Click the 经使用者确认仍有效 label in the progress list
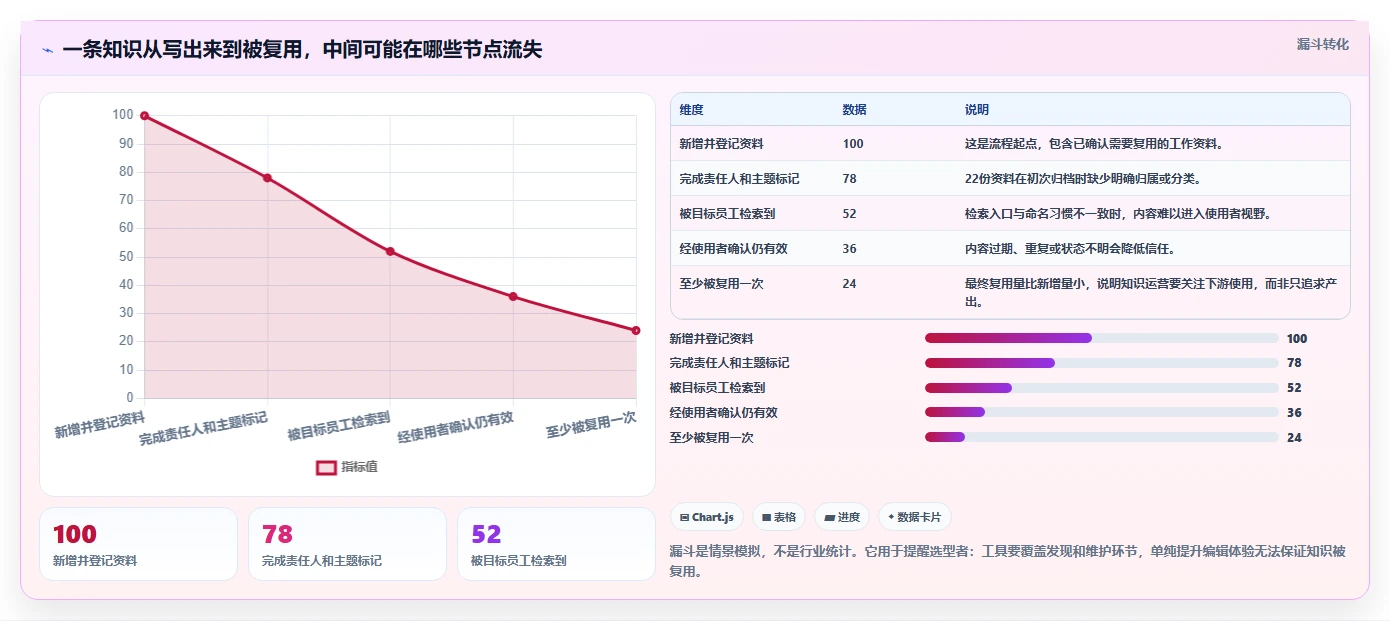 [724, 412]
